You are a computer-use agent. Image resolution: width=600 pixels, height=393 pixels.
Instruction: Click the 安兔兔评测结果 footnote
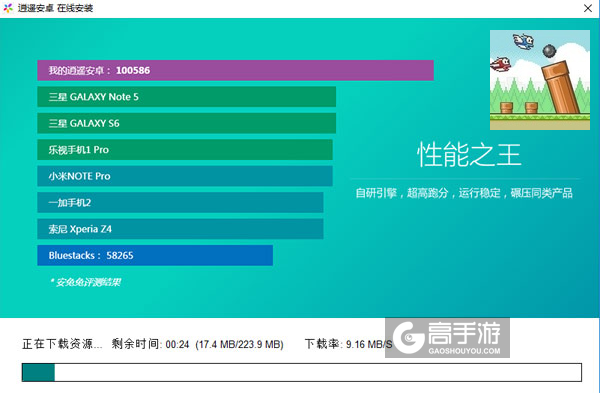(x=85, y=282)
